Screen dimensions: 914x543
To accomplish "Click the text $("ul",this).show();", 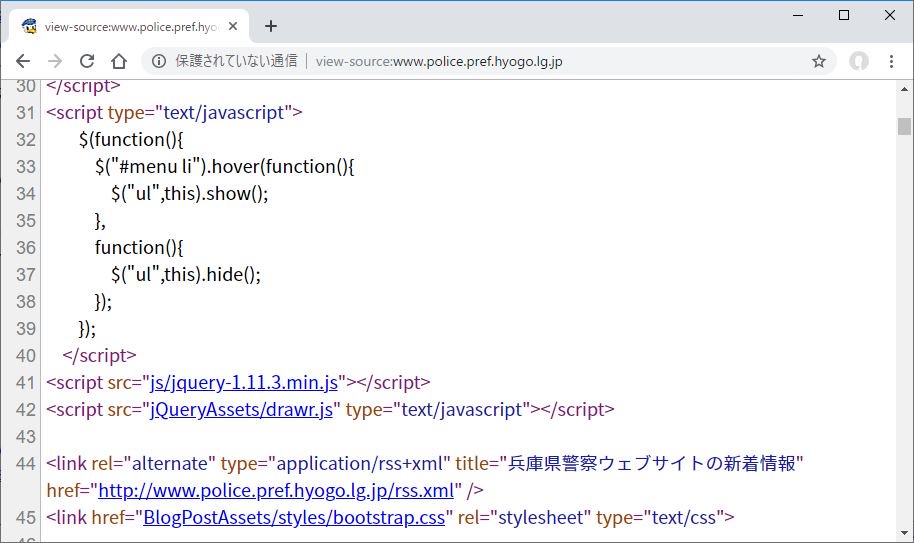I will click(x=190, y=193).
